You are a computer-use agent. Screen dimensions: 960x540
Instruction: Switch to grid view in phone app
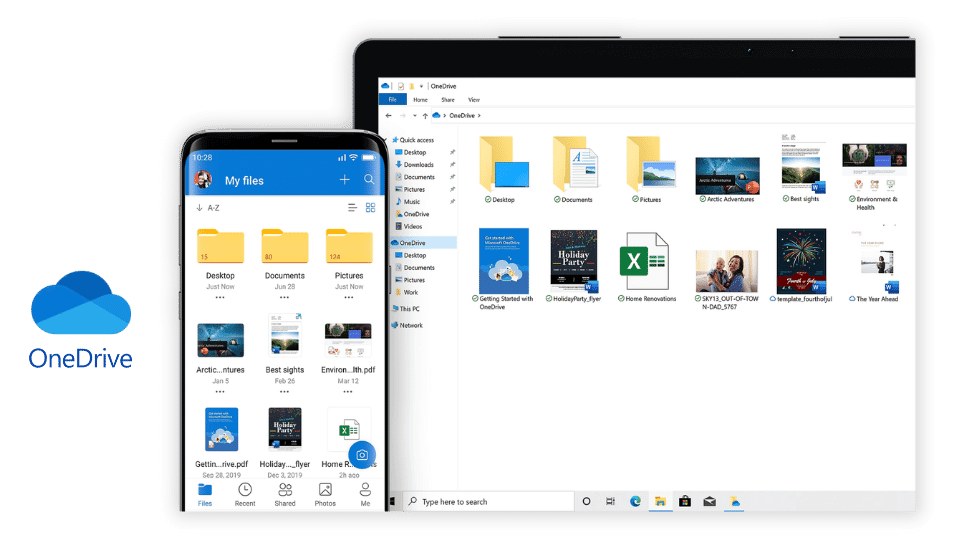click(x=370, y=208)
